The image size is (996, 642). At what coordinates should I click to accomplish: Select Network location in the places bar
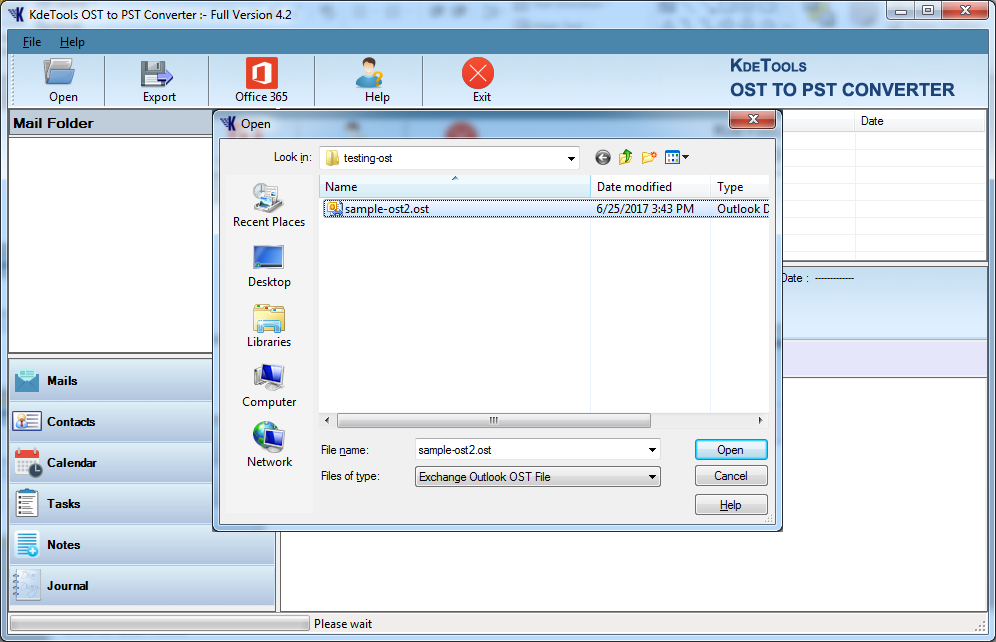click(x=269, y=446)
